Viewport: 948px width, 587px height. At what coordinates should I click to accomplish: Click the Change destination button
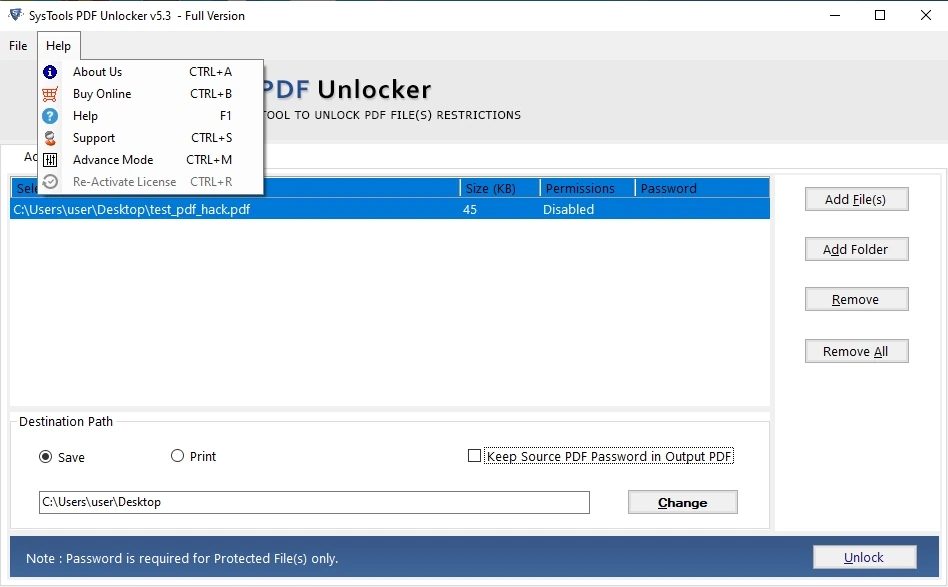[x=683, y=502]
